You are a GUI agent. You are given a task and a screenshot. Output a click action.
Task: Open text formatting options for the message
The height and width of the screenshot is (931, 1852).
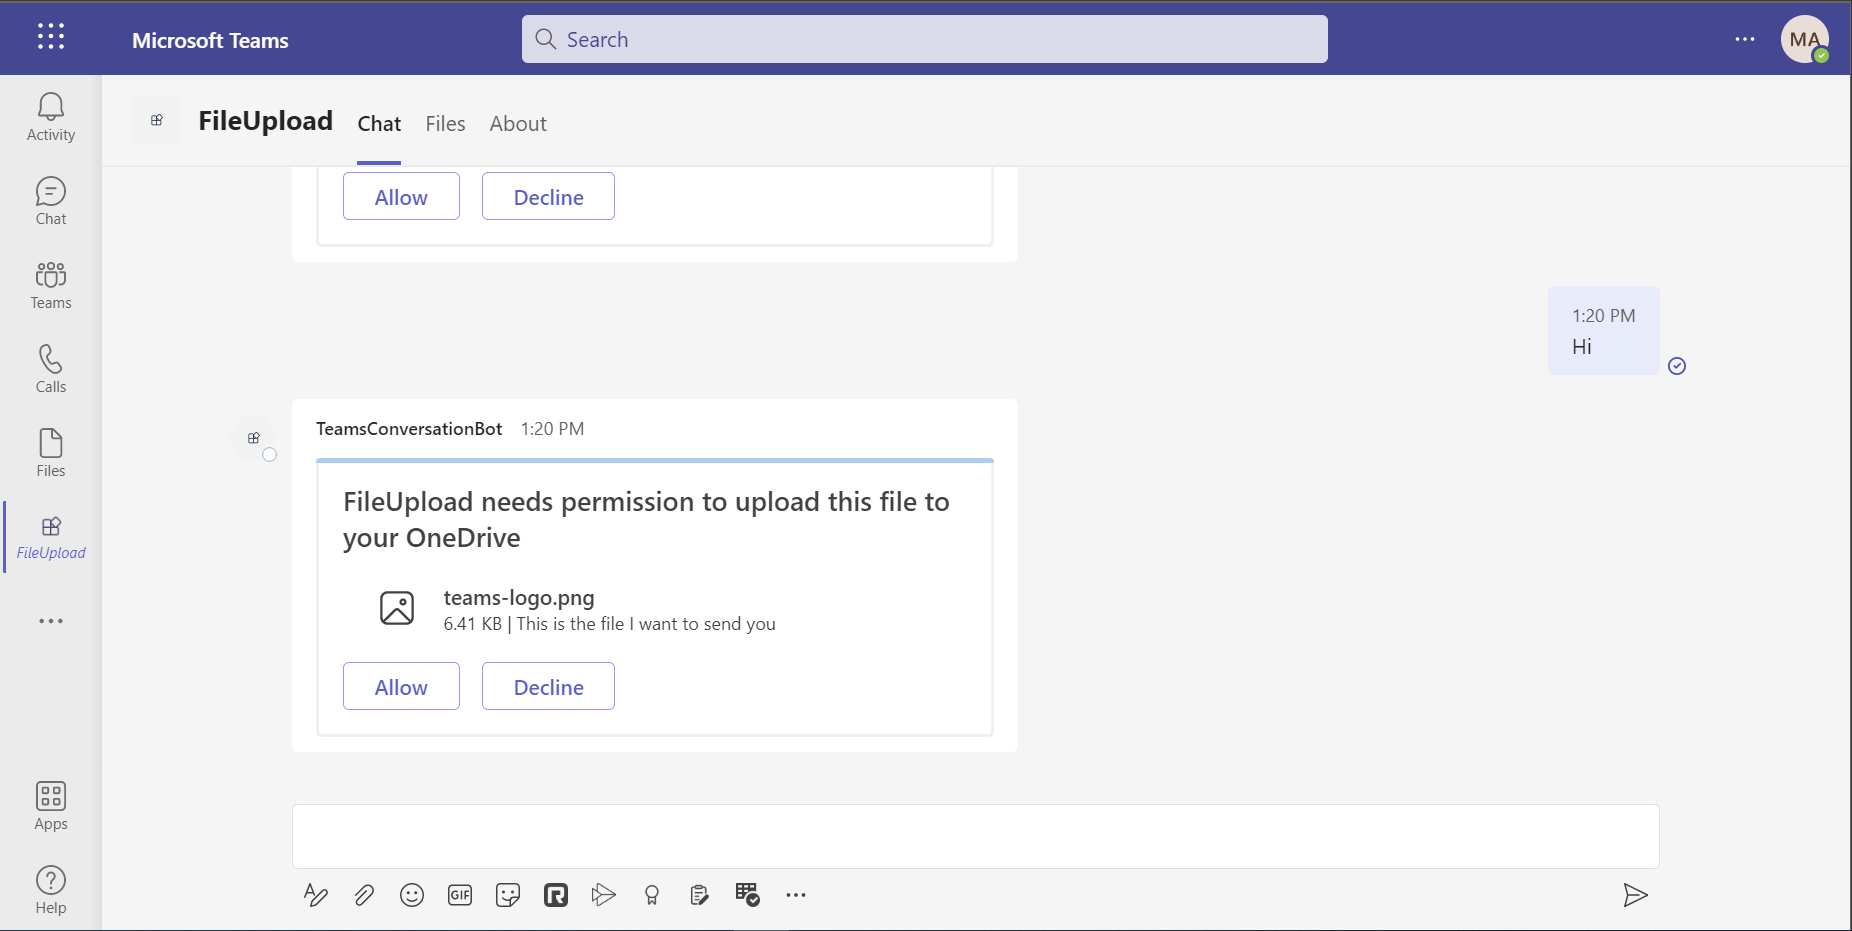click(315, 894)
